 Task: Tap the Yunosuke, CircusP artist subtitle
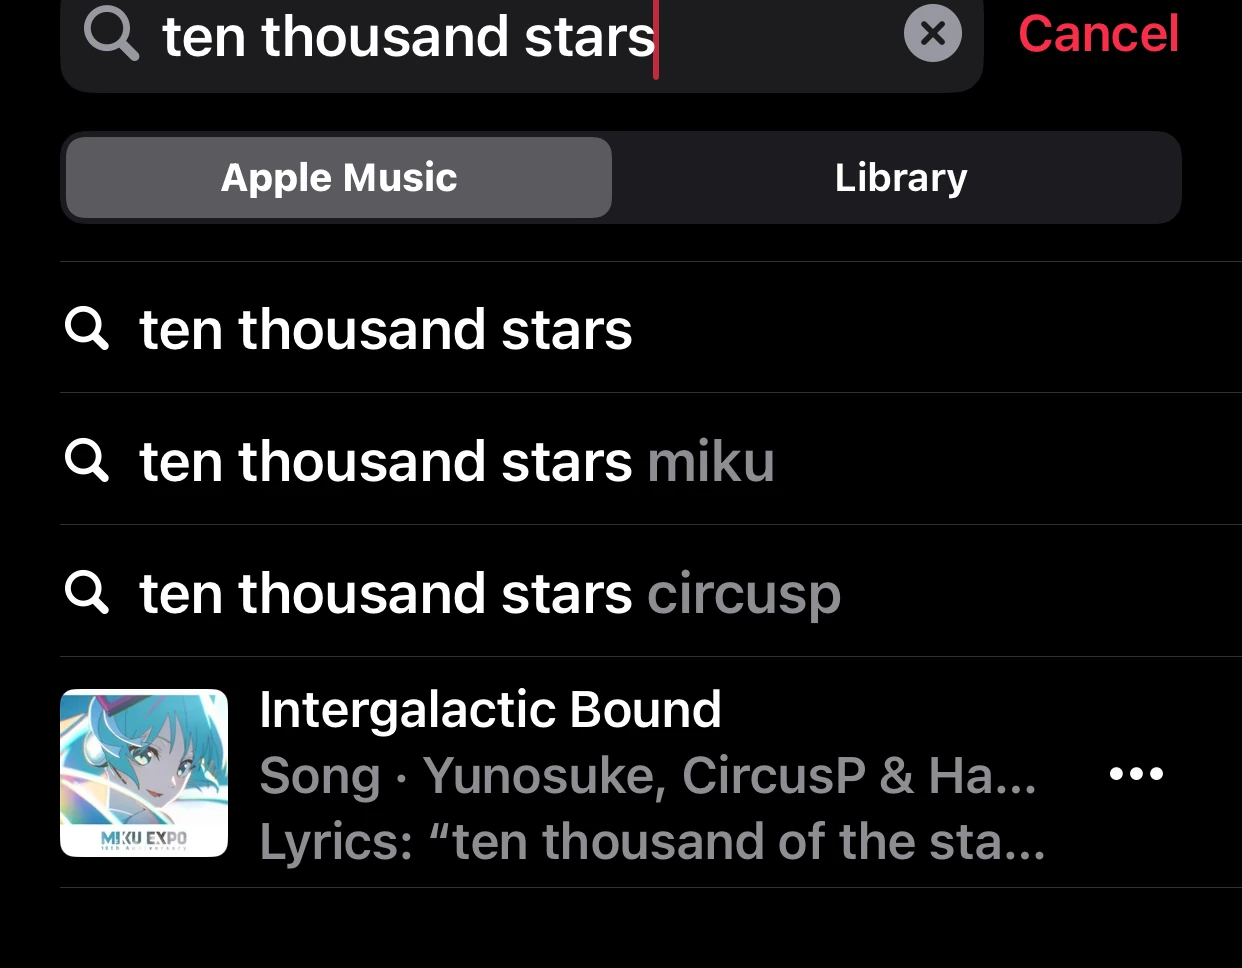click(648, 775)
